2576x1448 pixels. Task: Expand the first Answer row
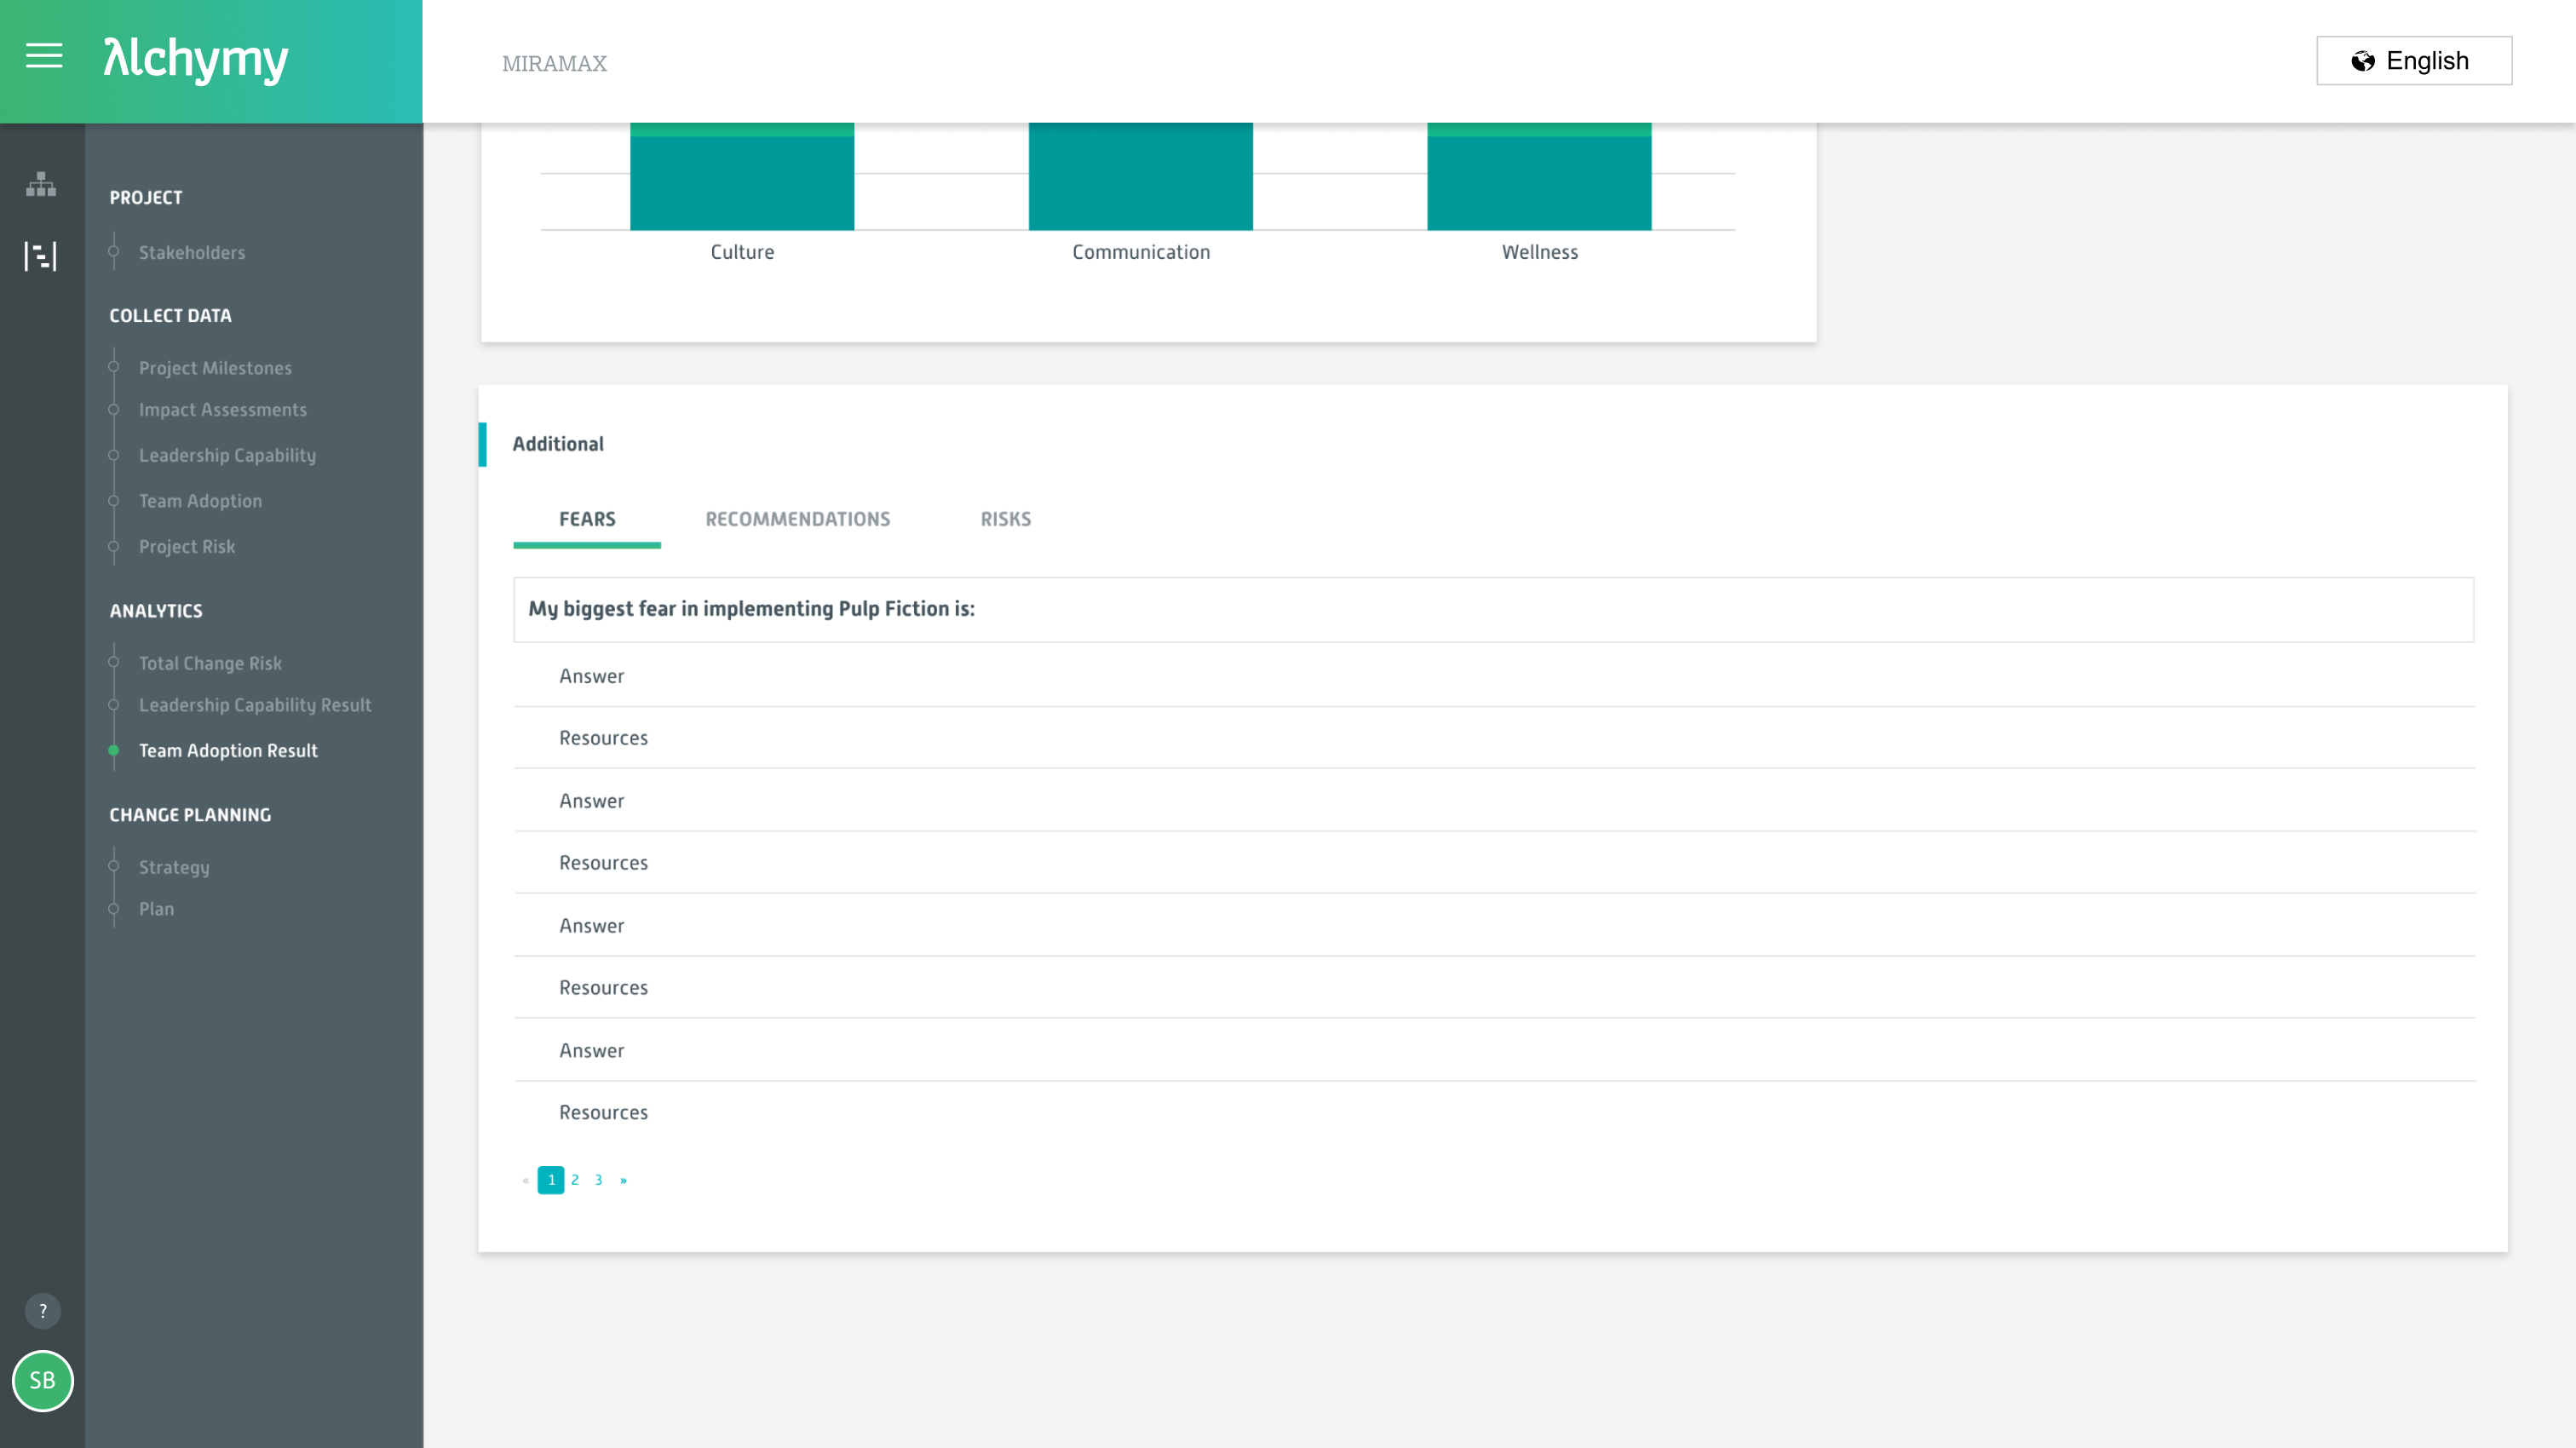pyautogui.click(x=591, y=676)
